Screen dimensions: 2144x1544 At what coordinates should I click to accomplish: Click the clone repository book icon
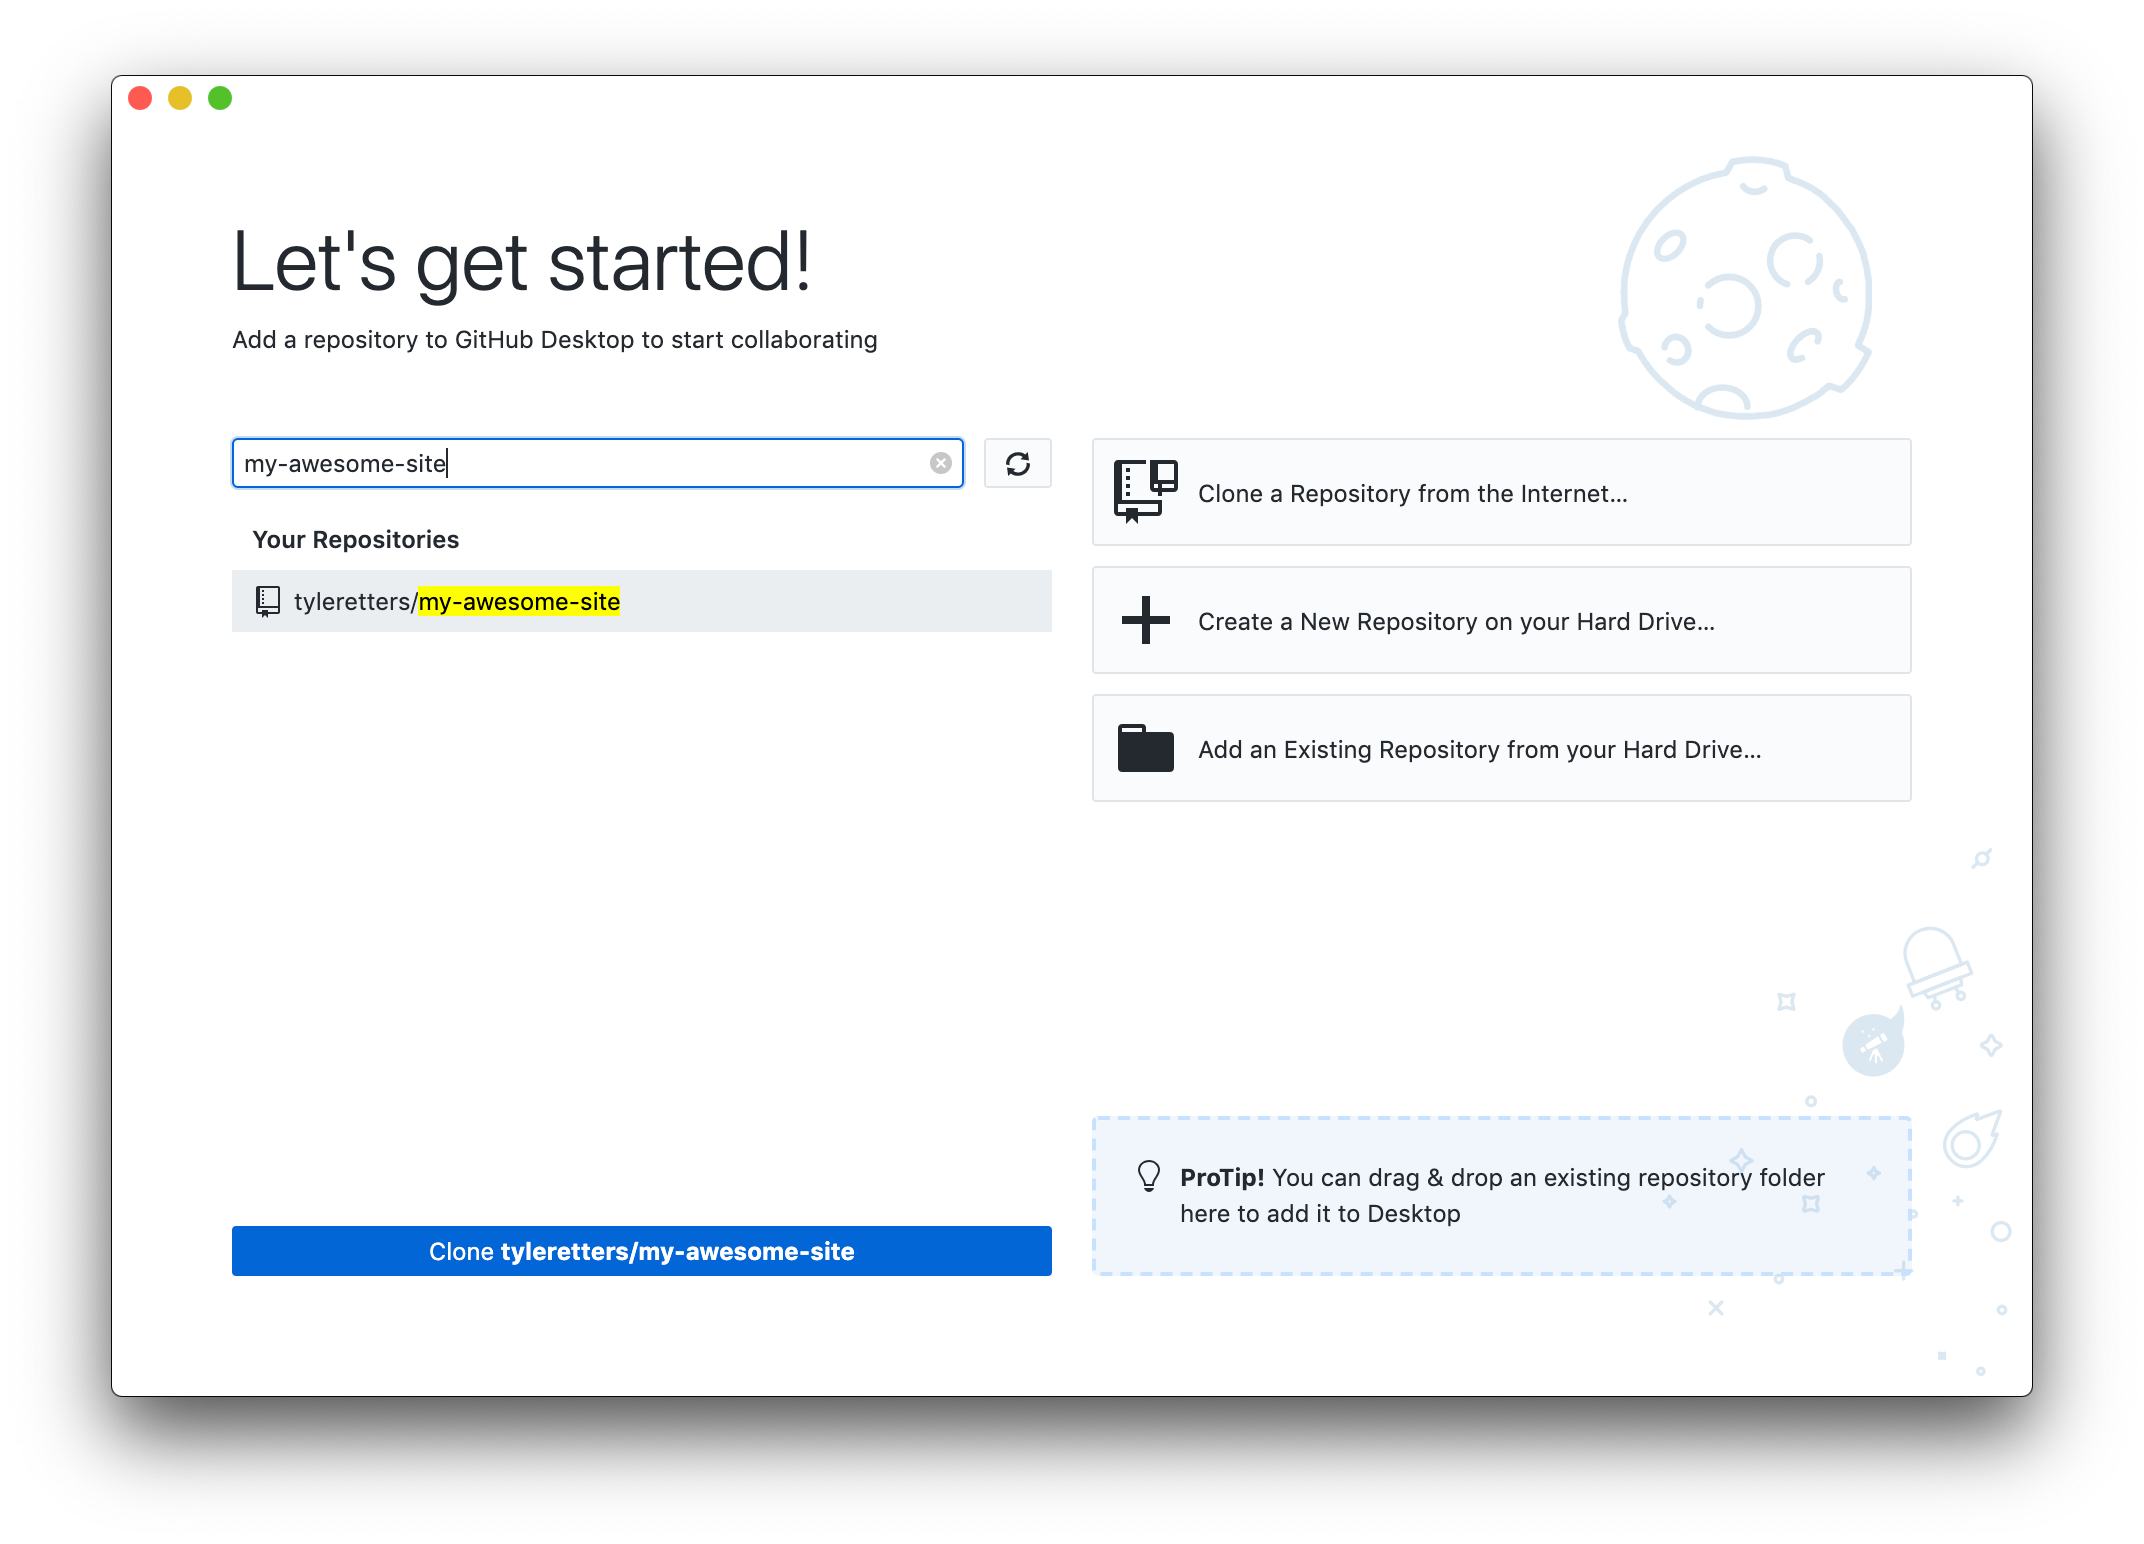coord(1145,491)
